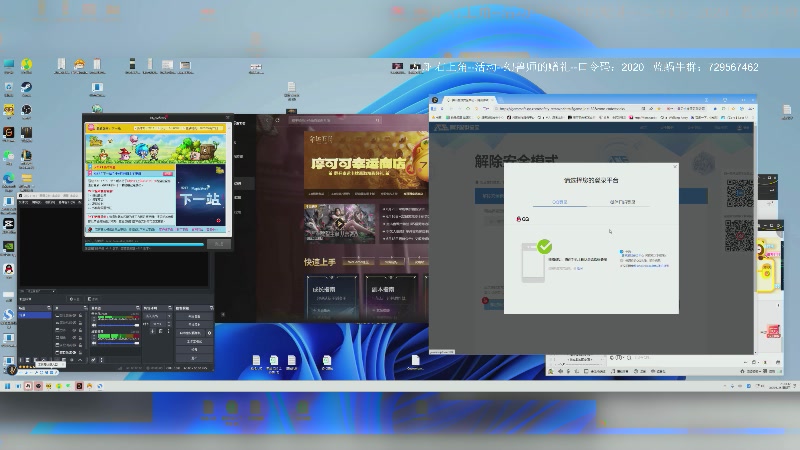
Task: Open the 副本指南 guide card in WeGame
Action: click(391, 298)
